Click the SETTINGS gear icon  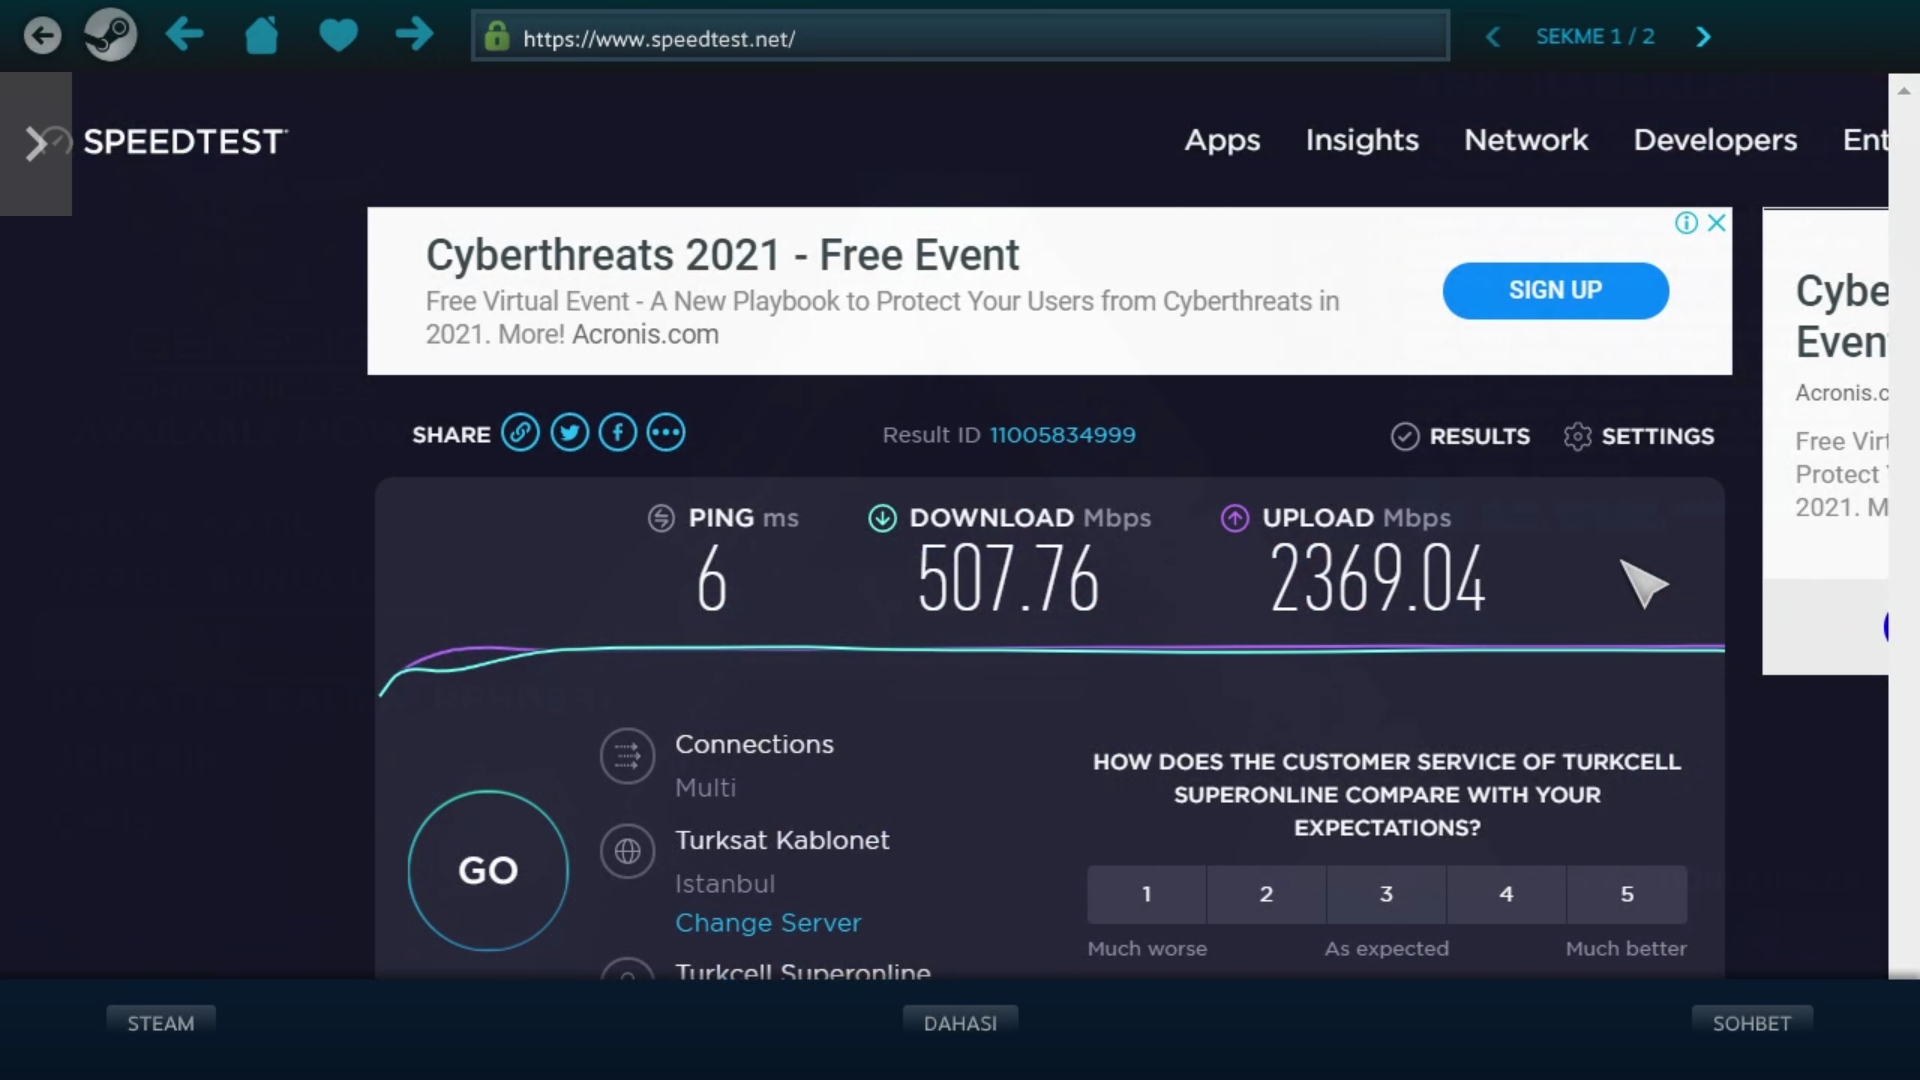(x=1577, y=437)
